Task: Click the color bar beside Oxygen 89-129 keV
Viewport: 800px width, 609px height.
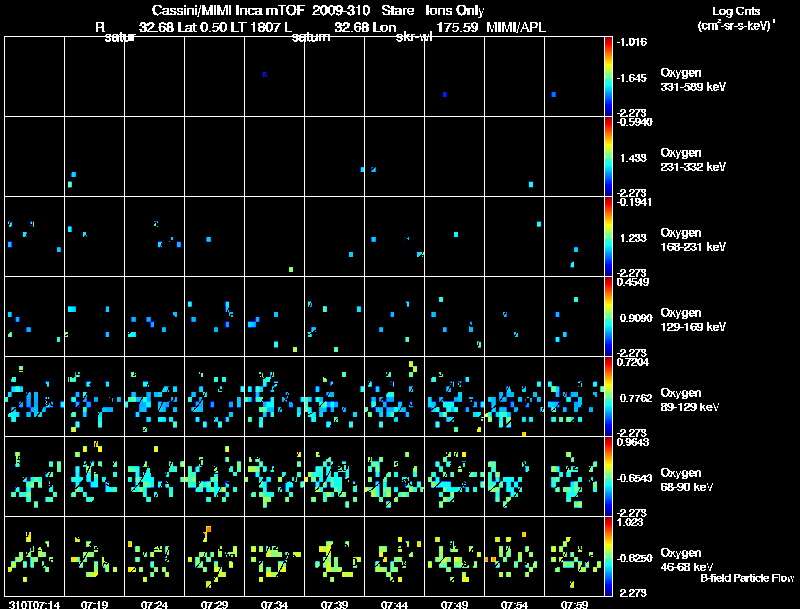Action: point(608,397)
